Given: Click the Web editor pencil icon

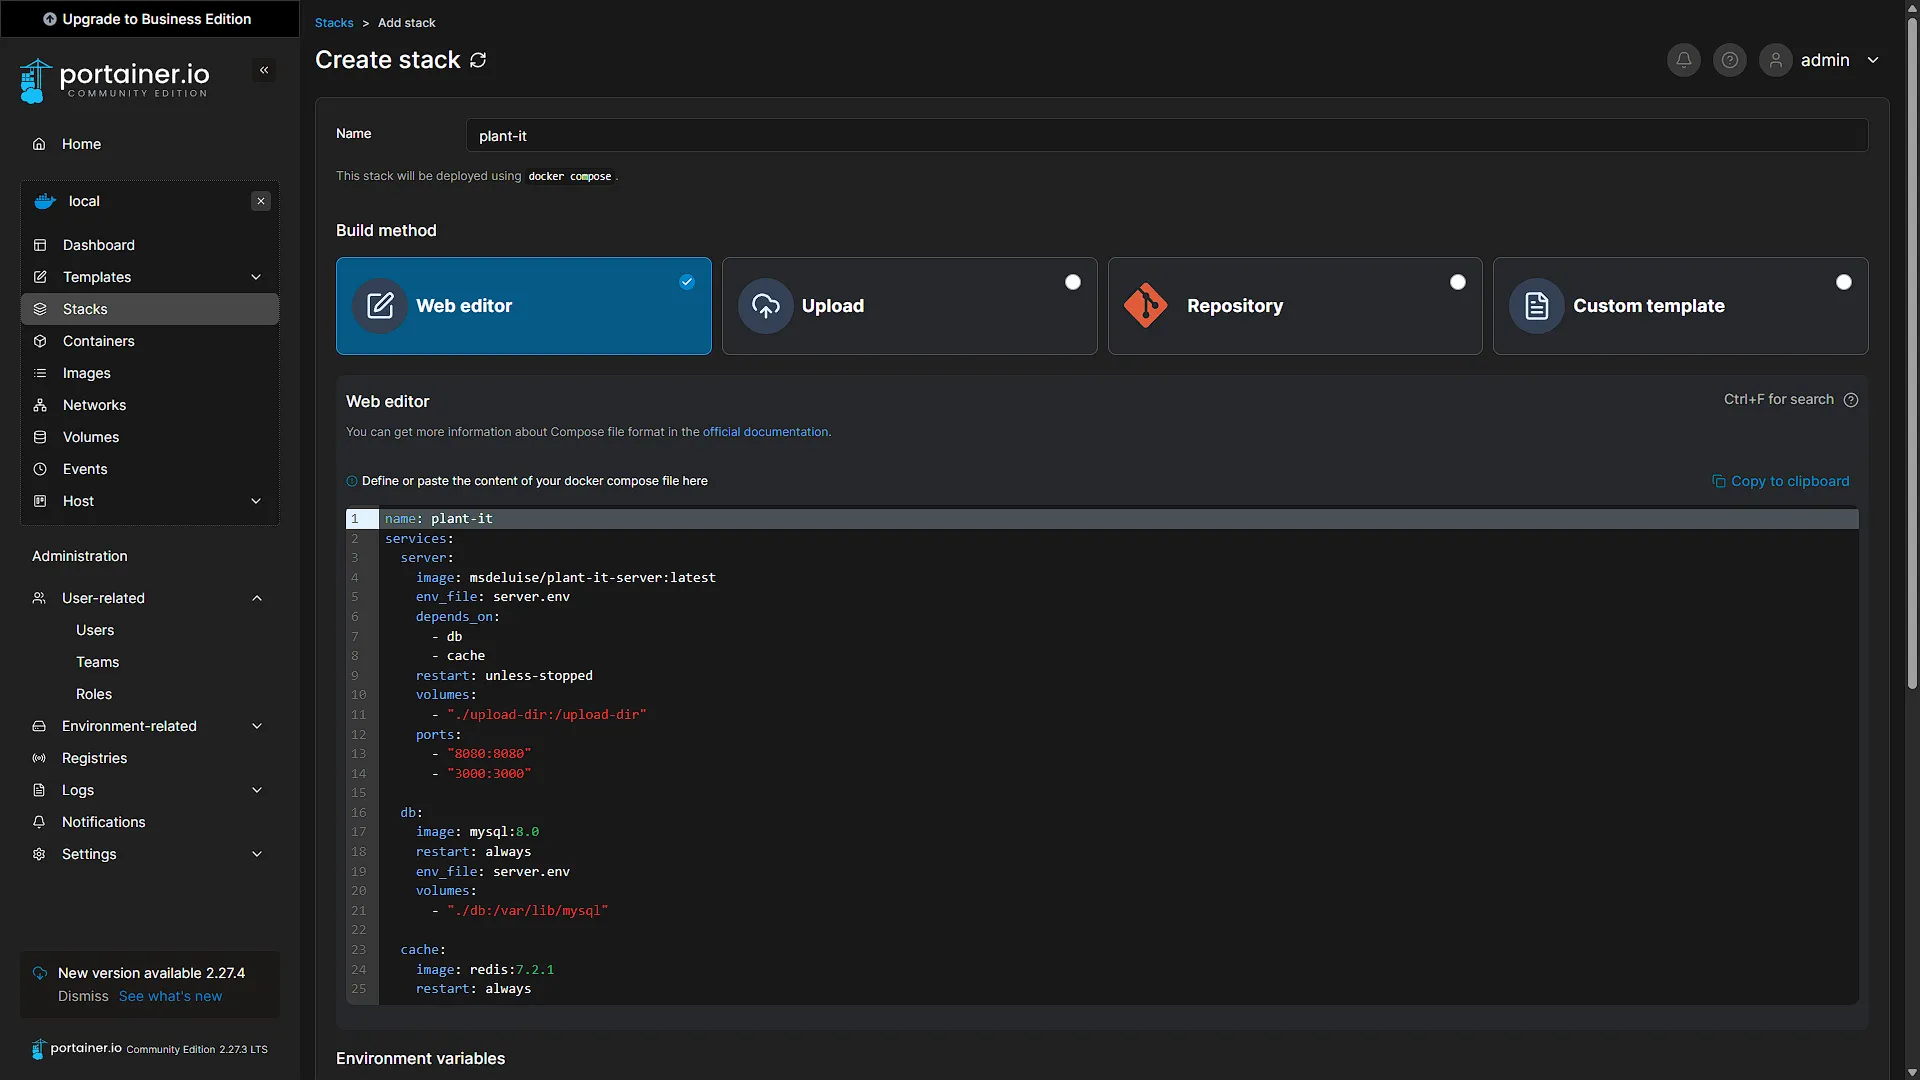Looking at the screenshot, I should [380, 306].
